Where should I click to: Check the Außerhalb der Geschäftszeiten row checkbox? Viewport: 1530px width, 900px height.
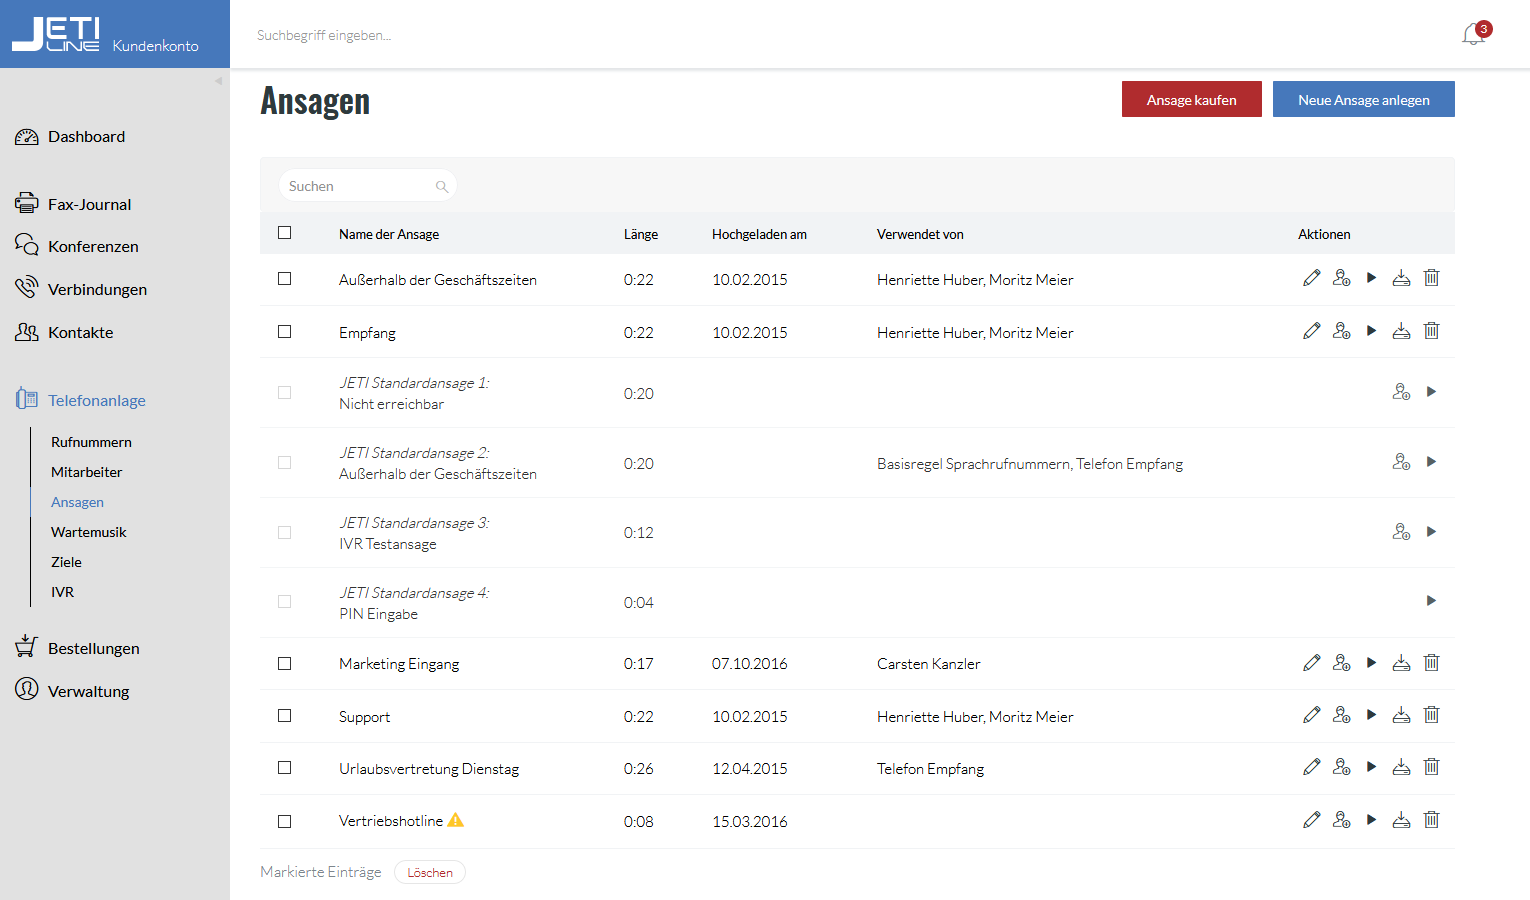point(285,279)
